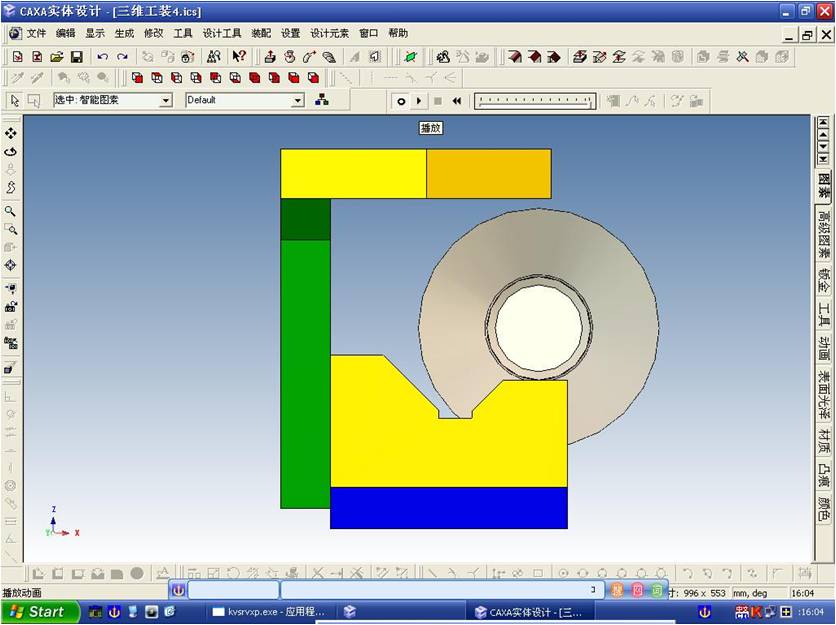Viewport: 836px width, 625px height.
Task: Click the hierarchy tree icon beside Default dropdown
Action: coord(321,100)
